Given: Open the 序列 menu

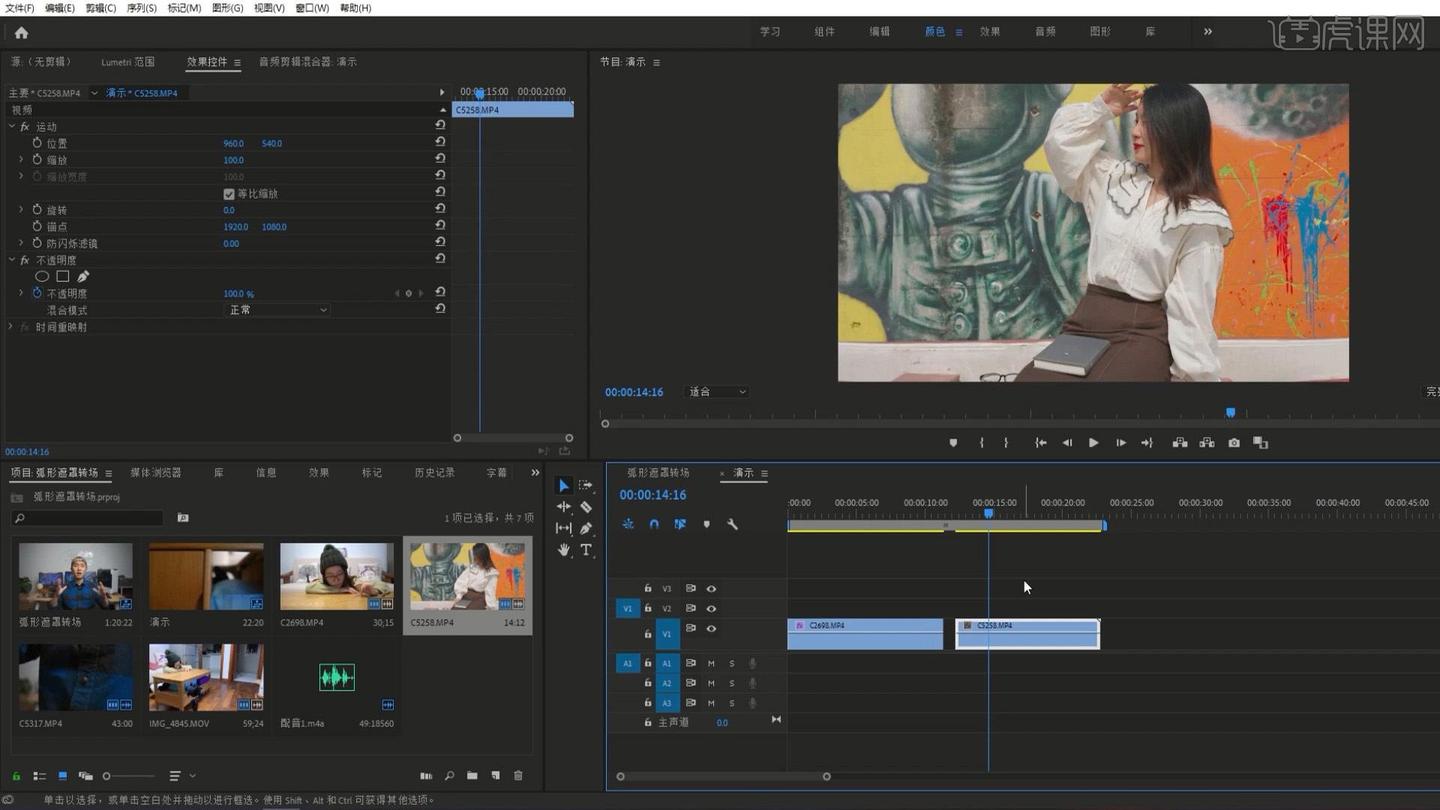Looking at the screenshot, I should pyautogui.click(x=142, y=8).
